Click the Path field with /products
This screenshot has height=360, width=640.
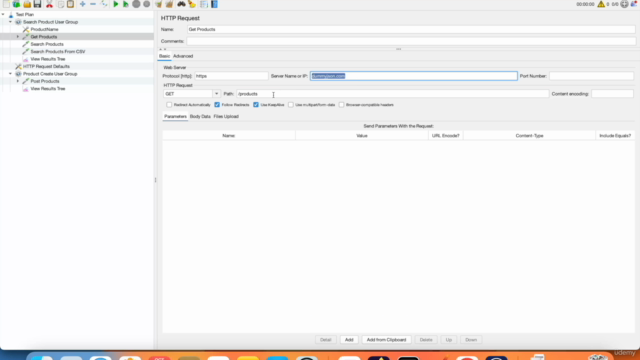(x=392, y=94)
